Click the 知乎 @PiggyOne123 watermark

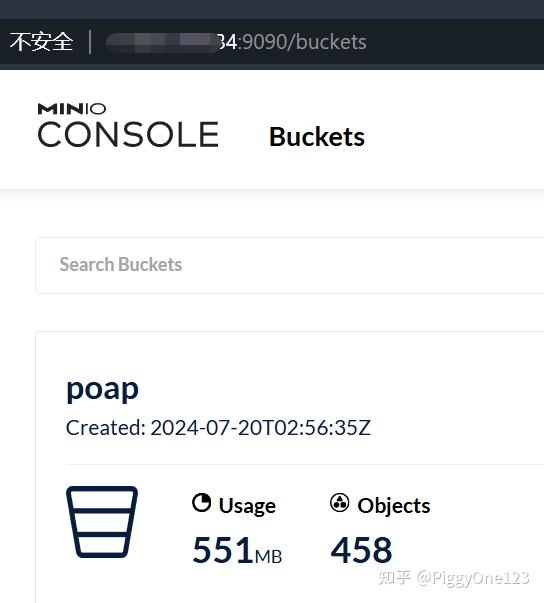[454, 578]
